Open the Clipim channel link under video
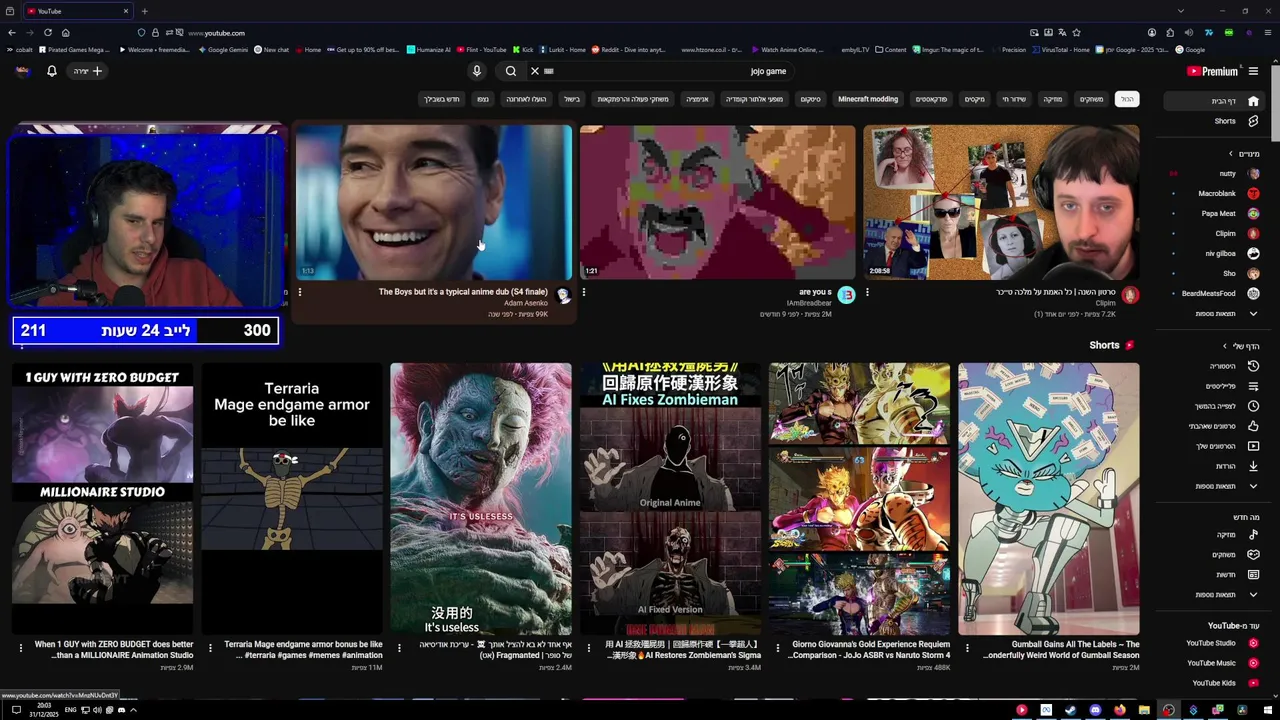Screen dimensions: 1280x720 [x=1105, y=303]
